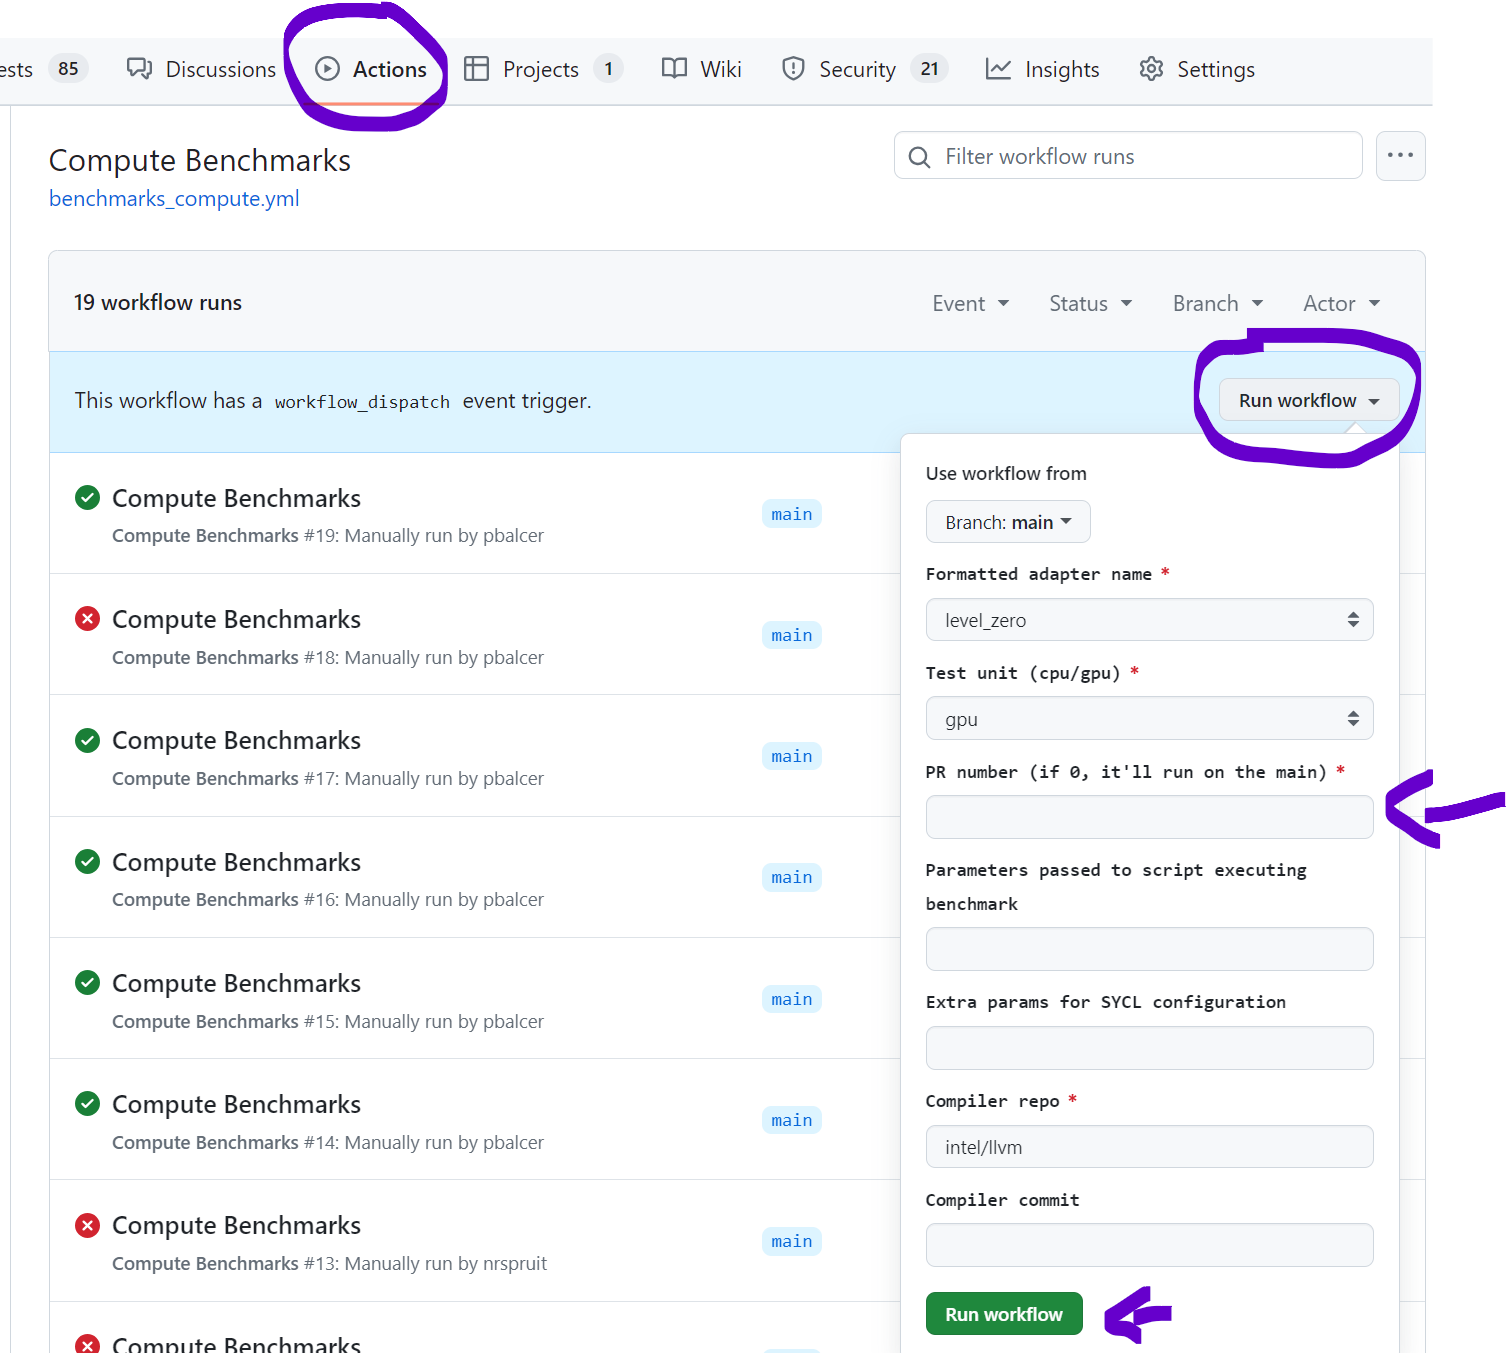Click the main branch label on run #19

coord(792,514)
